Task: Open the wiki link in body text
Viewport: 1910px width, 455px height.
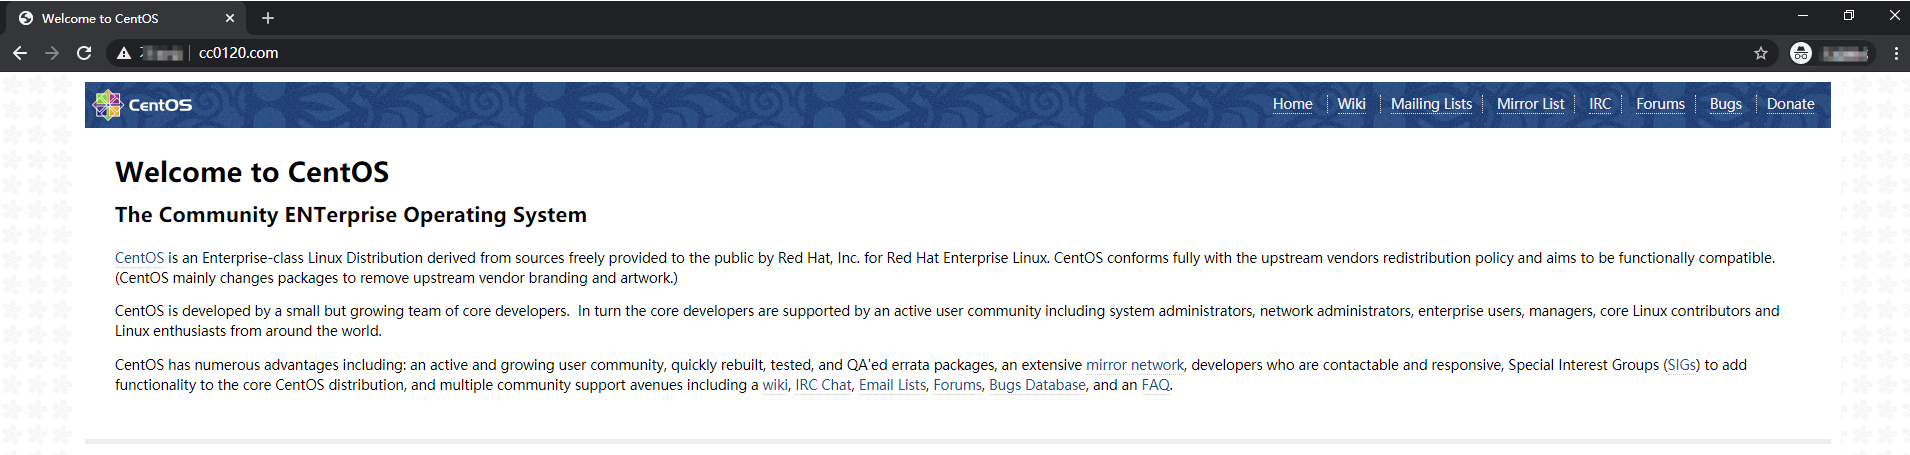Action: [x=774, y=385]
